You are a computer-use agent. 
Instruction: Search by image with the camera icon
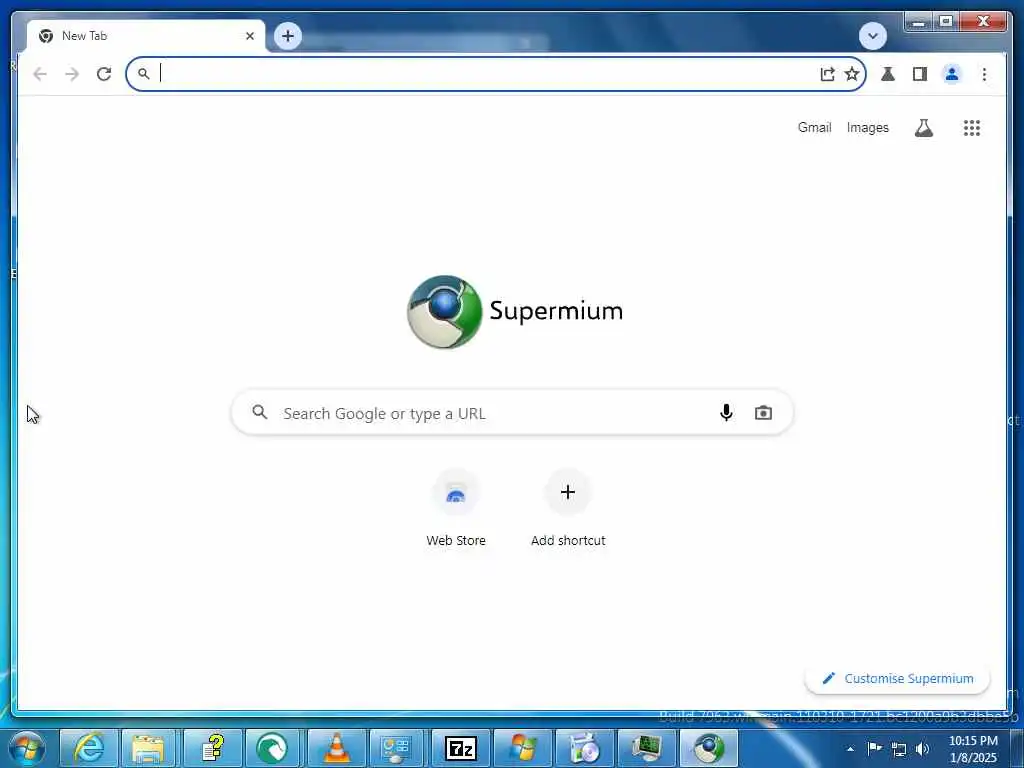point(763,413)
